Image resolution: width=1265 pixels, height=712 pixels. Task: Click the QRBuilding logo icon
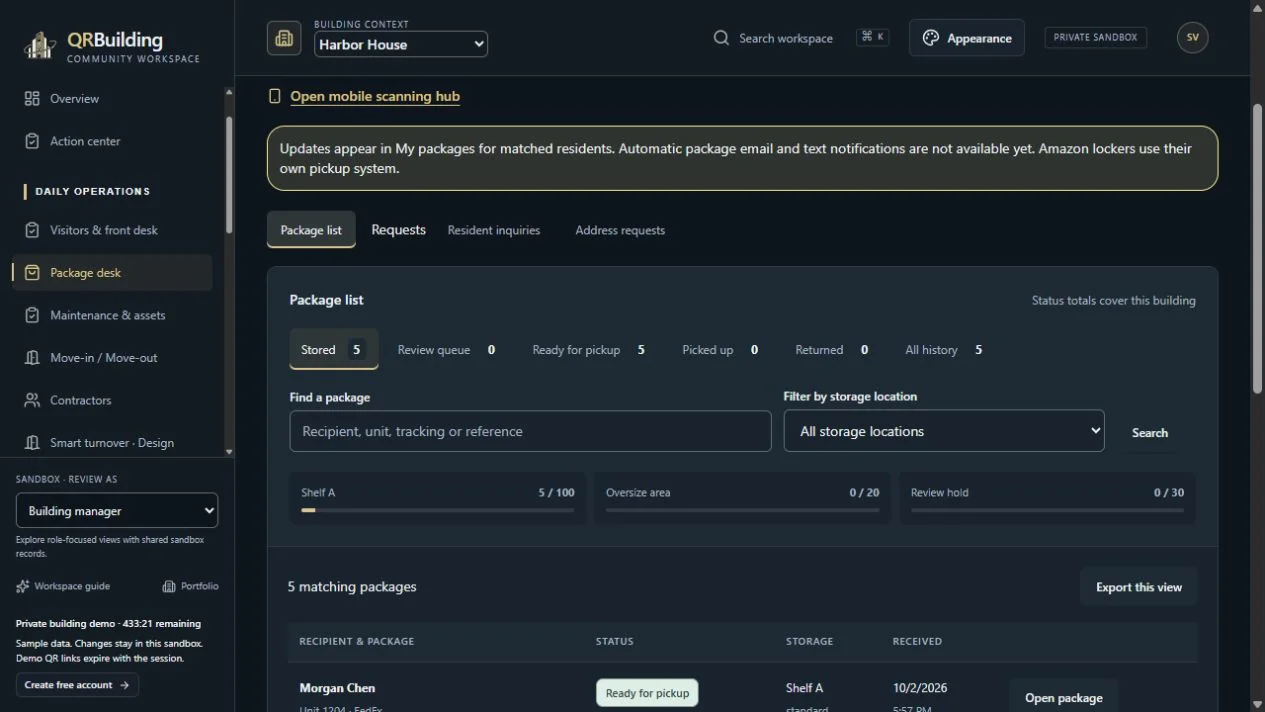(40, 45)
